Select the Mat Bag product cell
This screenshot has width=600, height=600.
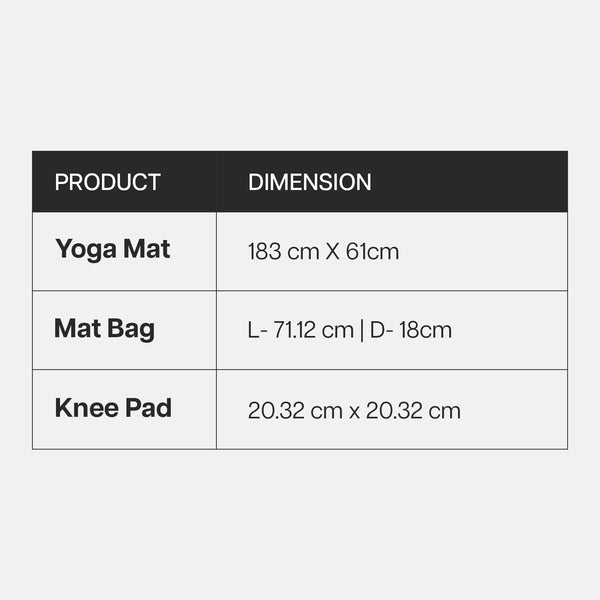coord(105,329)
